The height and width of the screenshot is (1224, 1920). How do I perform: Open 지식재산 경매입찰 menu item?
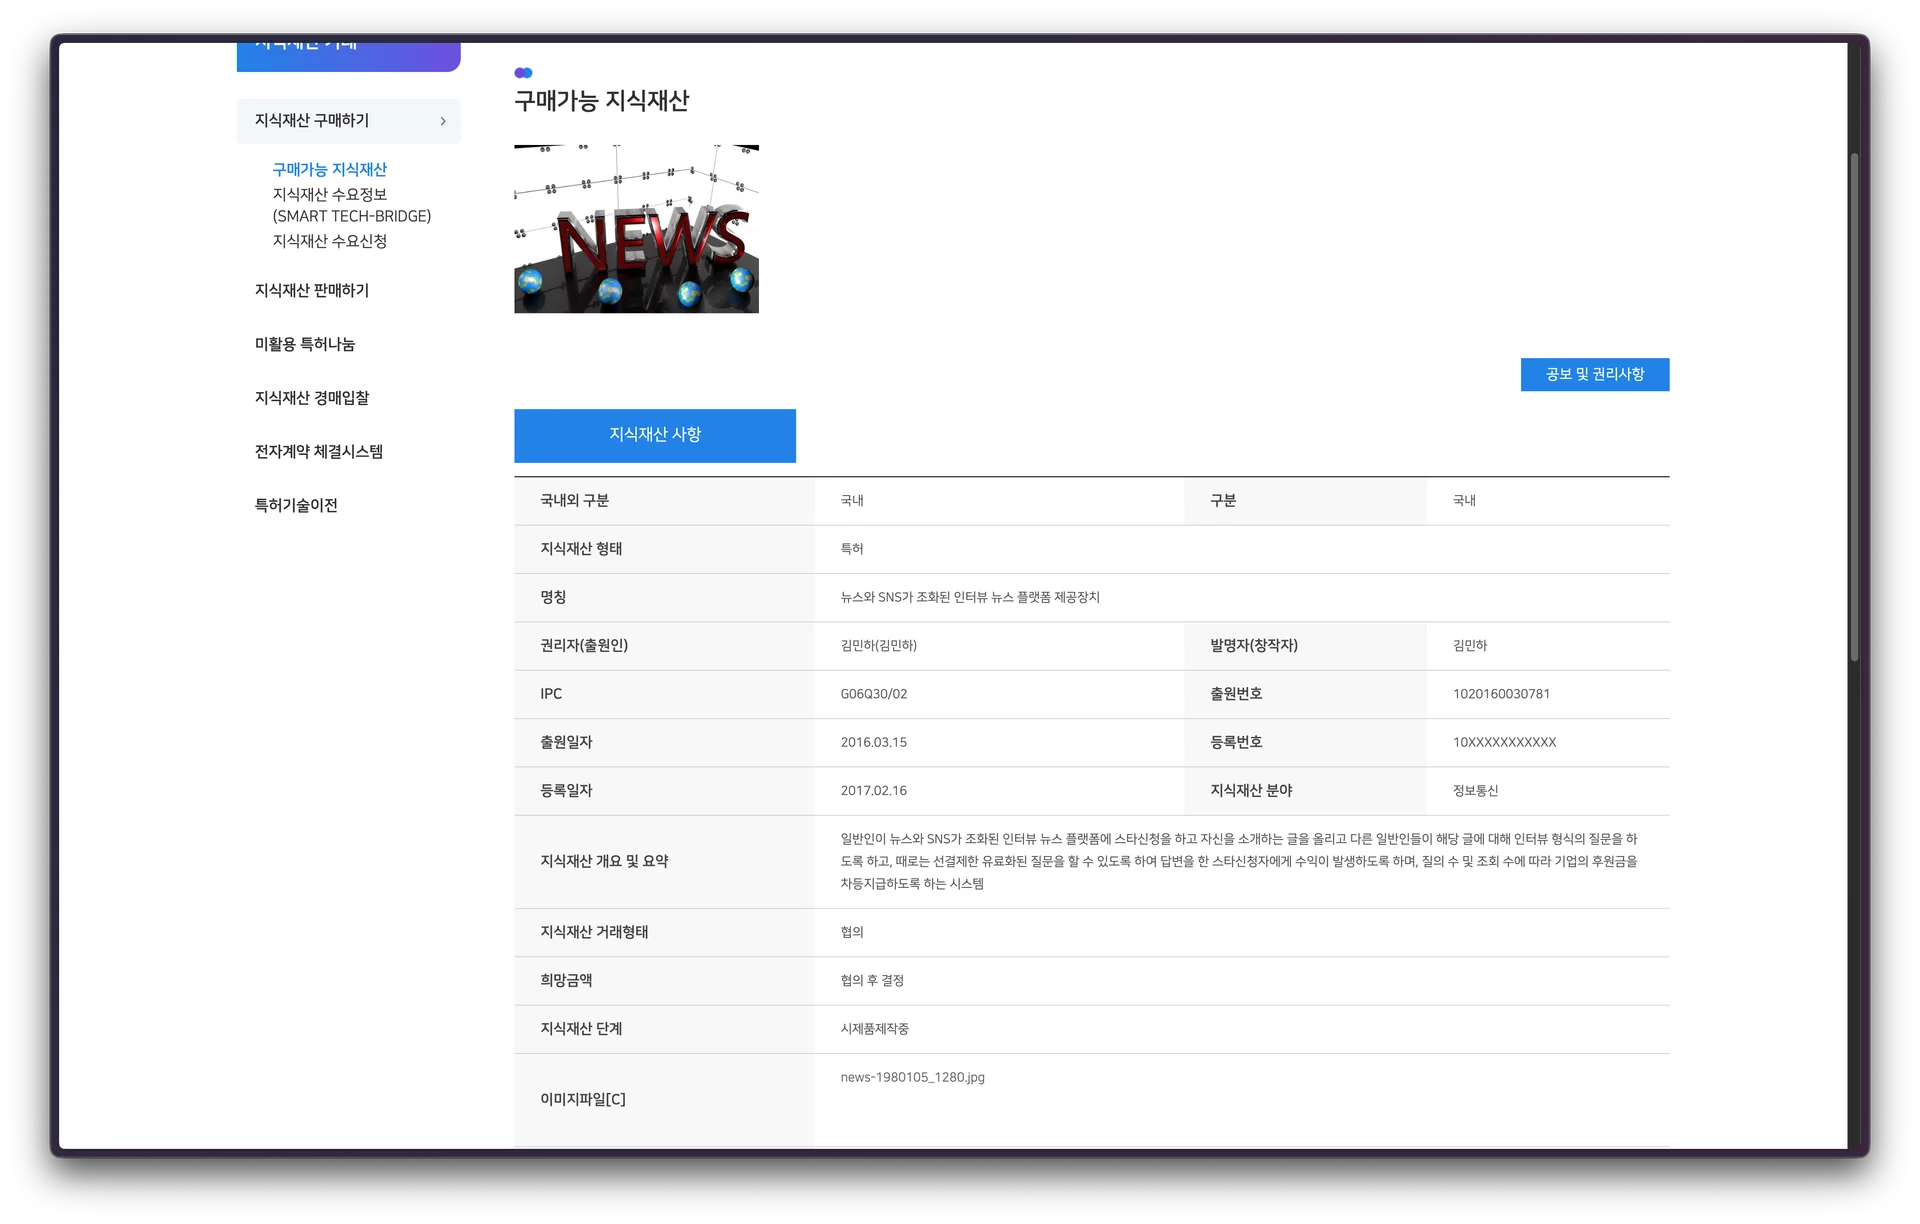click(x=312, y=398)
